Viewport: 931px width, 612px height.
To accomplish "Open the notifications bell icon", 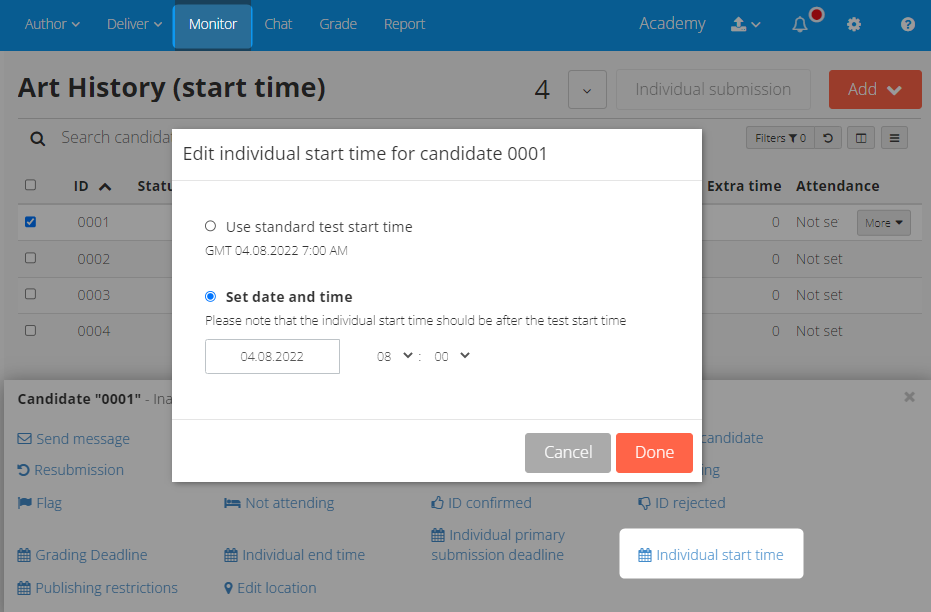I will 800,24.
